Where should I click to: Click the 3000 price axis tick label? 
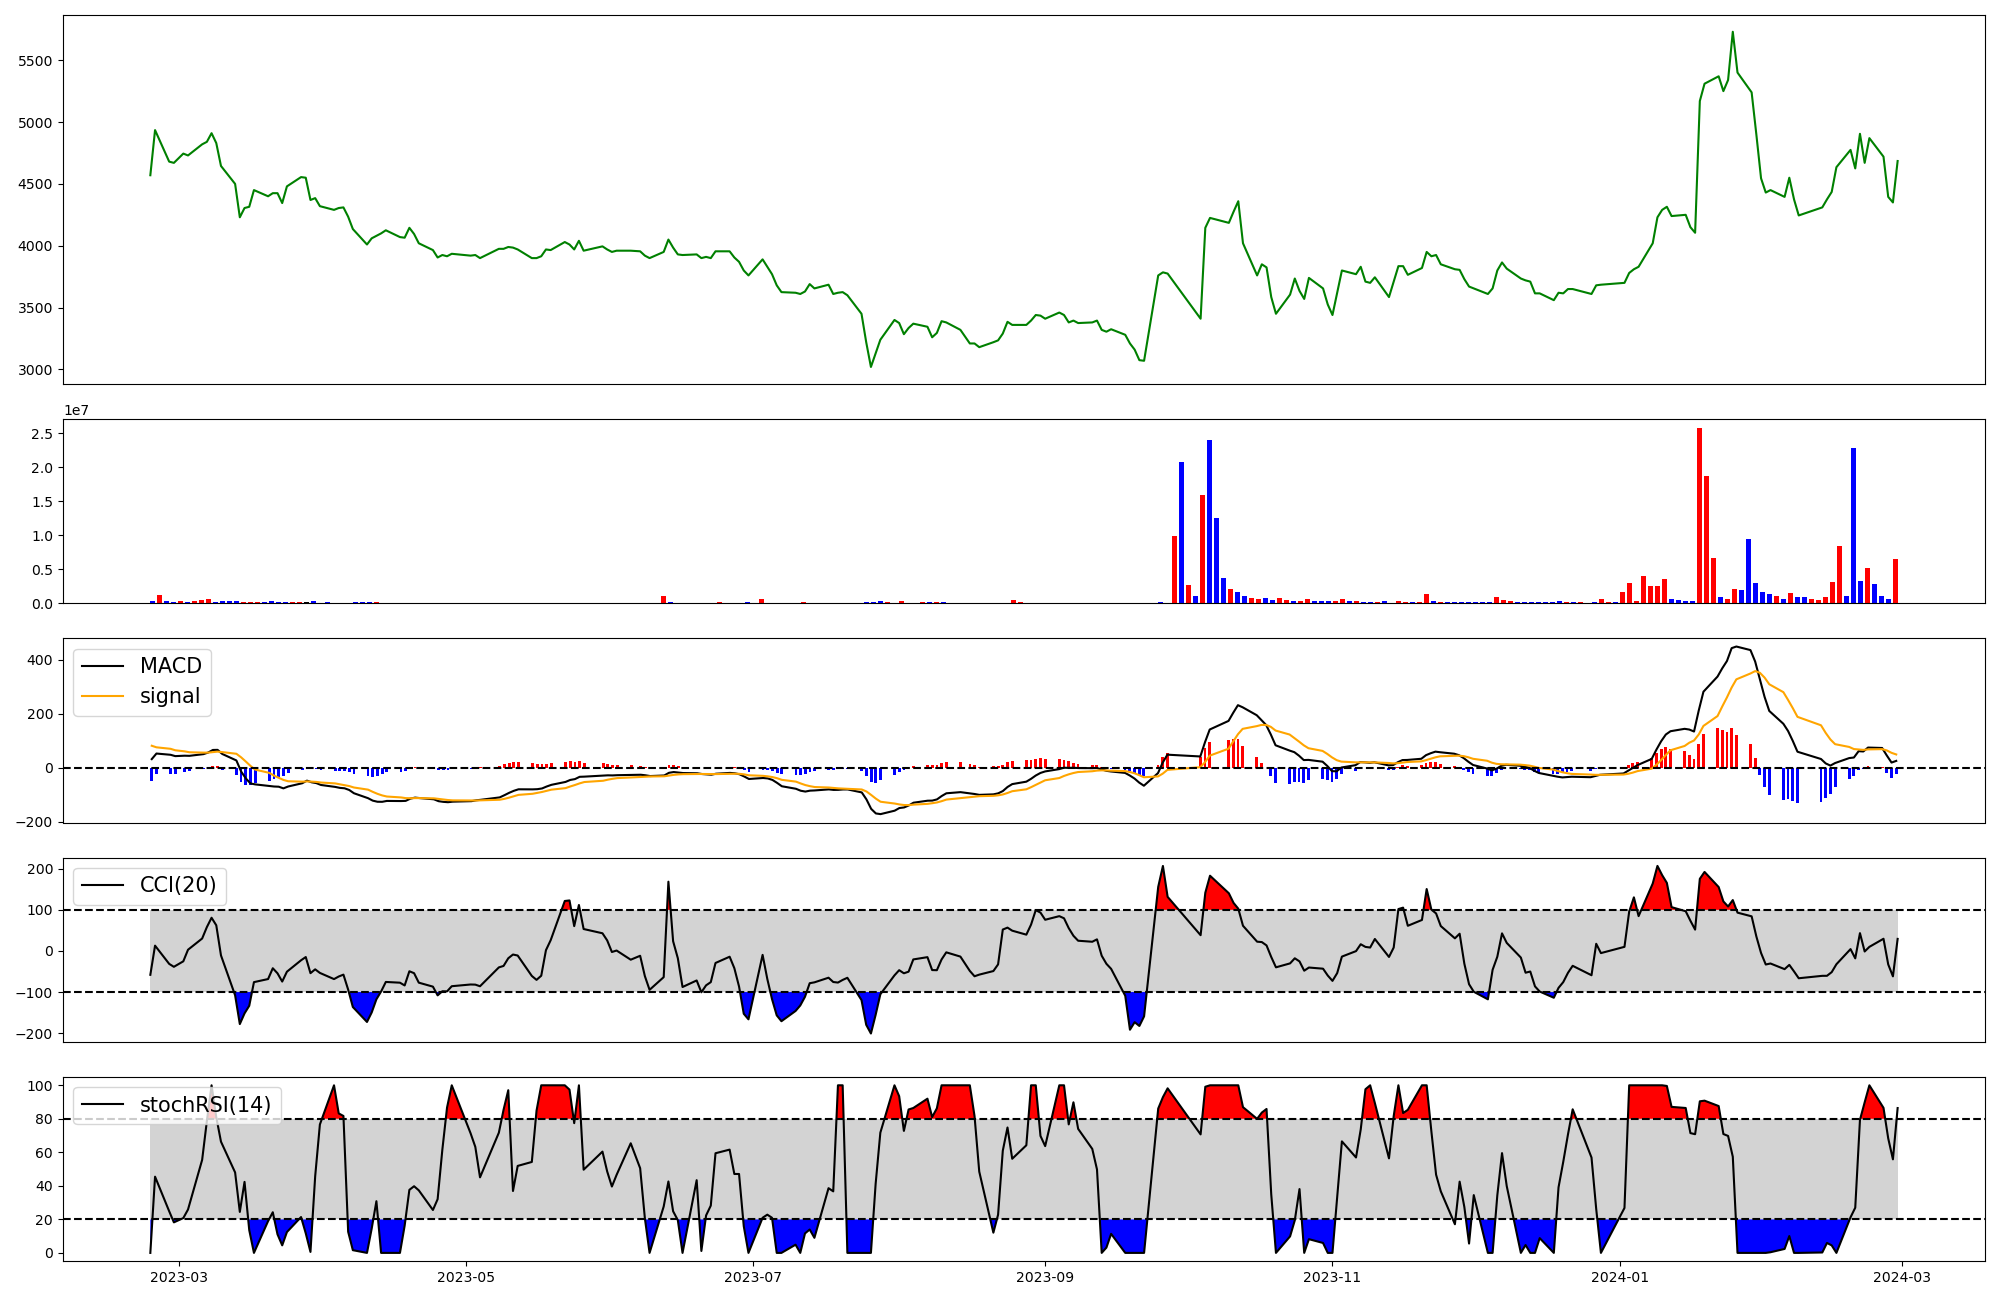tap(35, 370)
